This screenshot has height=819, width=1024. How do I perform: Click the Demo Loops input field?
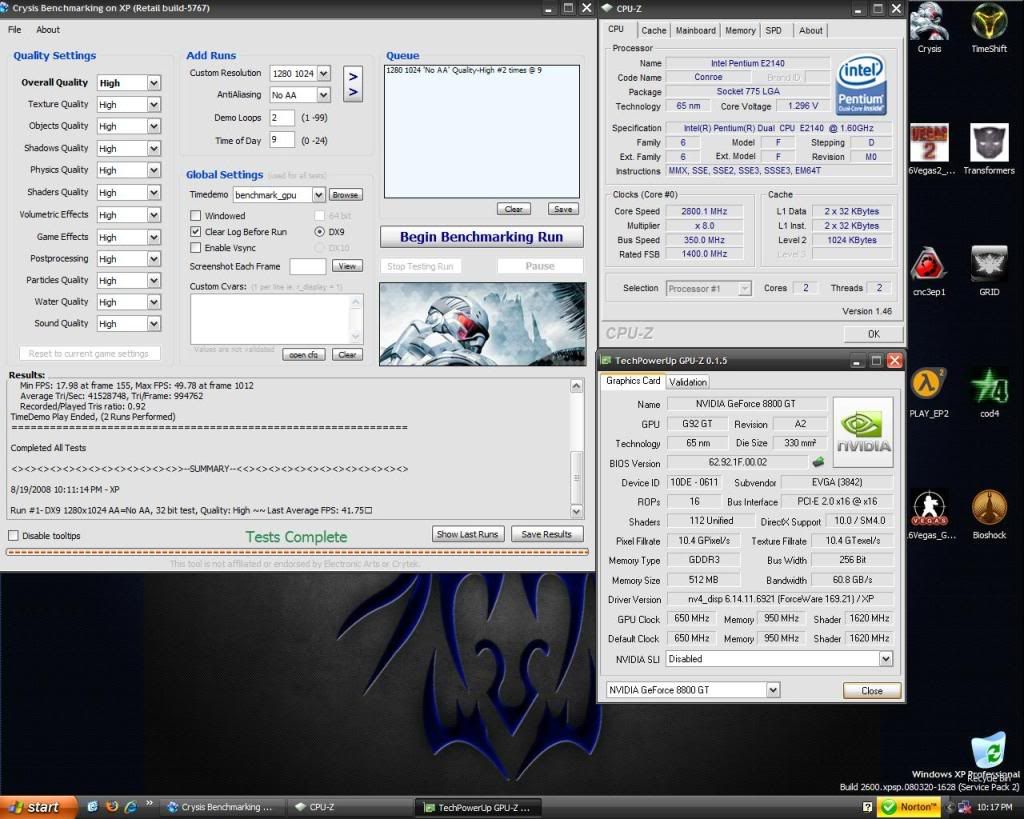coord(282,118)
